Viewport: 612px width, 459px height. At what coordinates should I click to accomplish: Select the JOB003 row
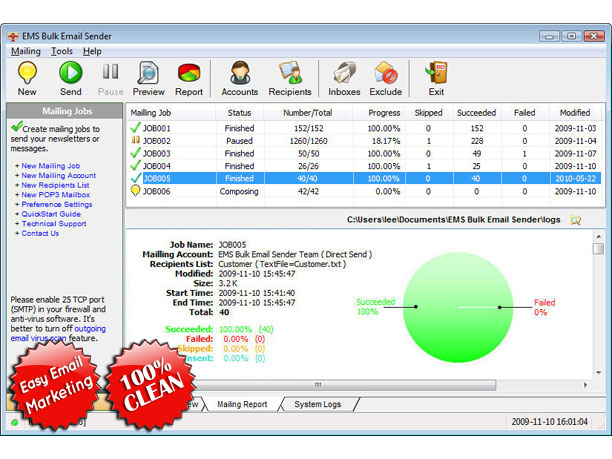click(365, 153)
